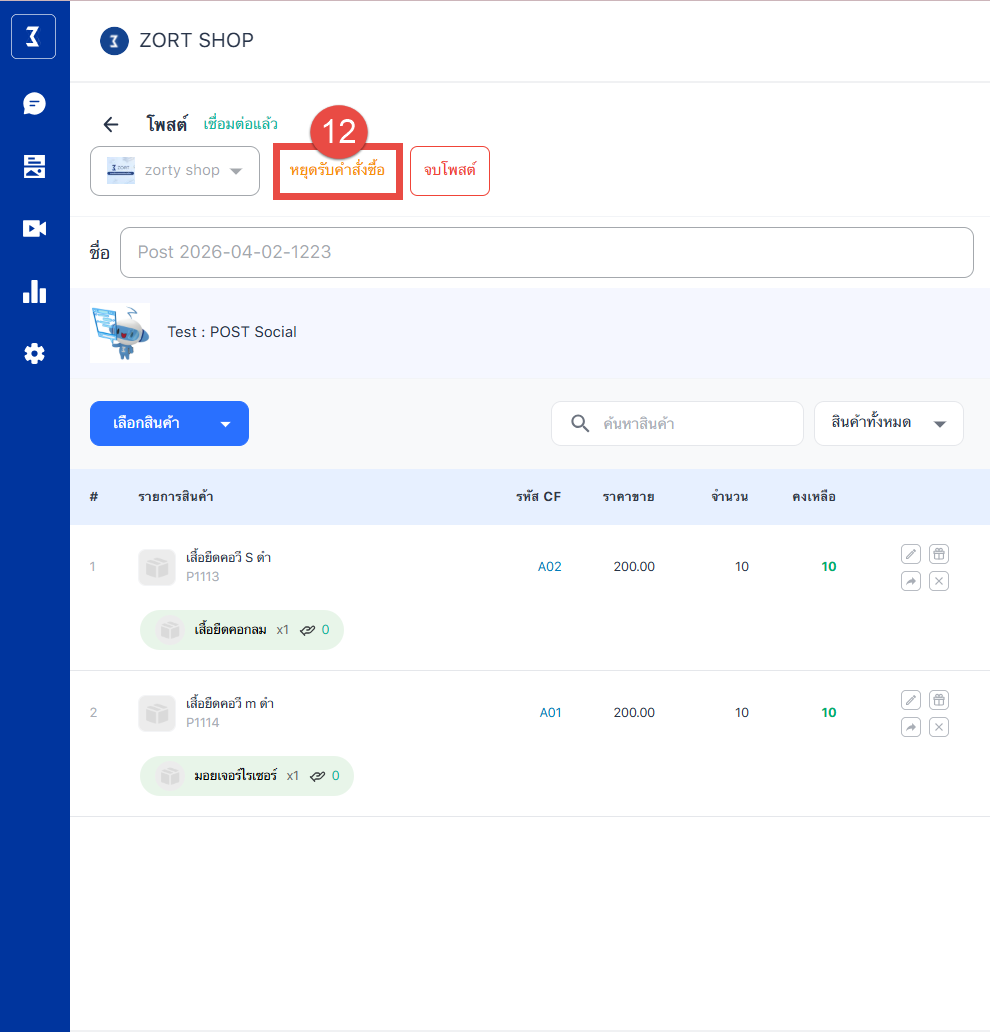Remove product A02 with the X icon
The width and height of the screenshot is (990, 1032).
pyautogui.click(x=938, y=581)
